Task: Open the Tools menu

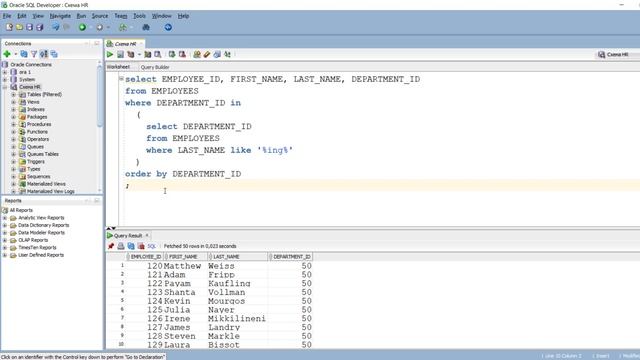Action: tap(139, 16)
